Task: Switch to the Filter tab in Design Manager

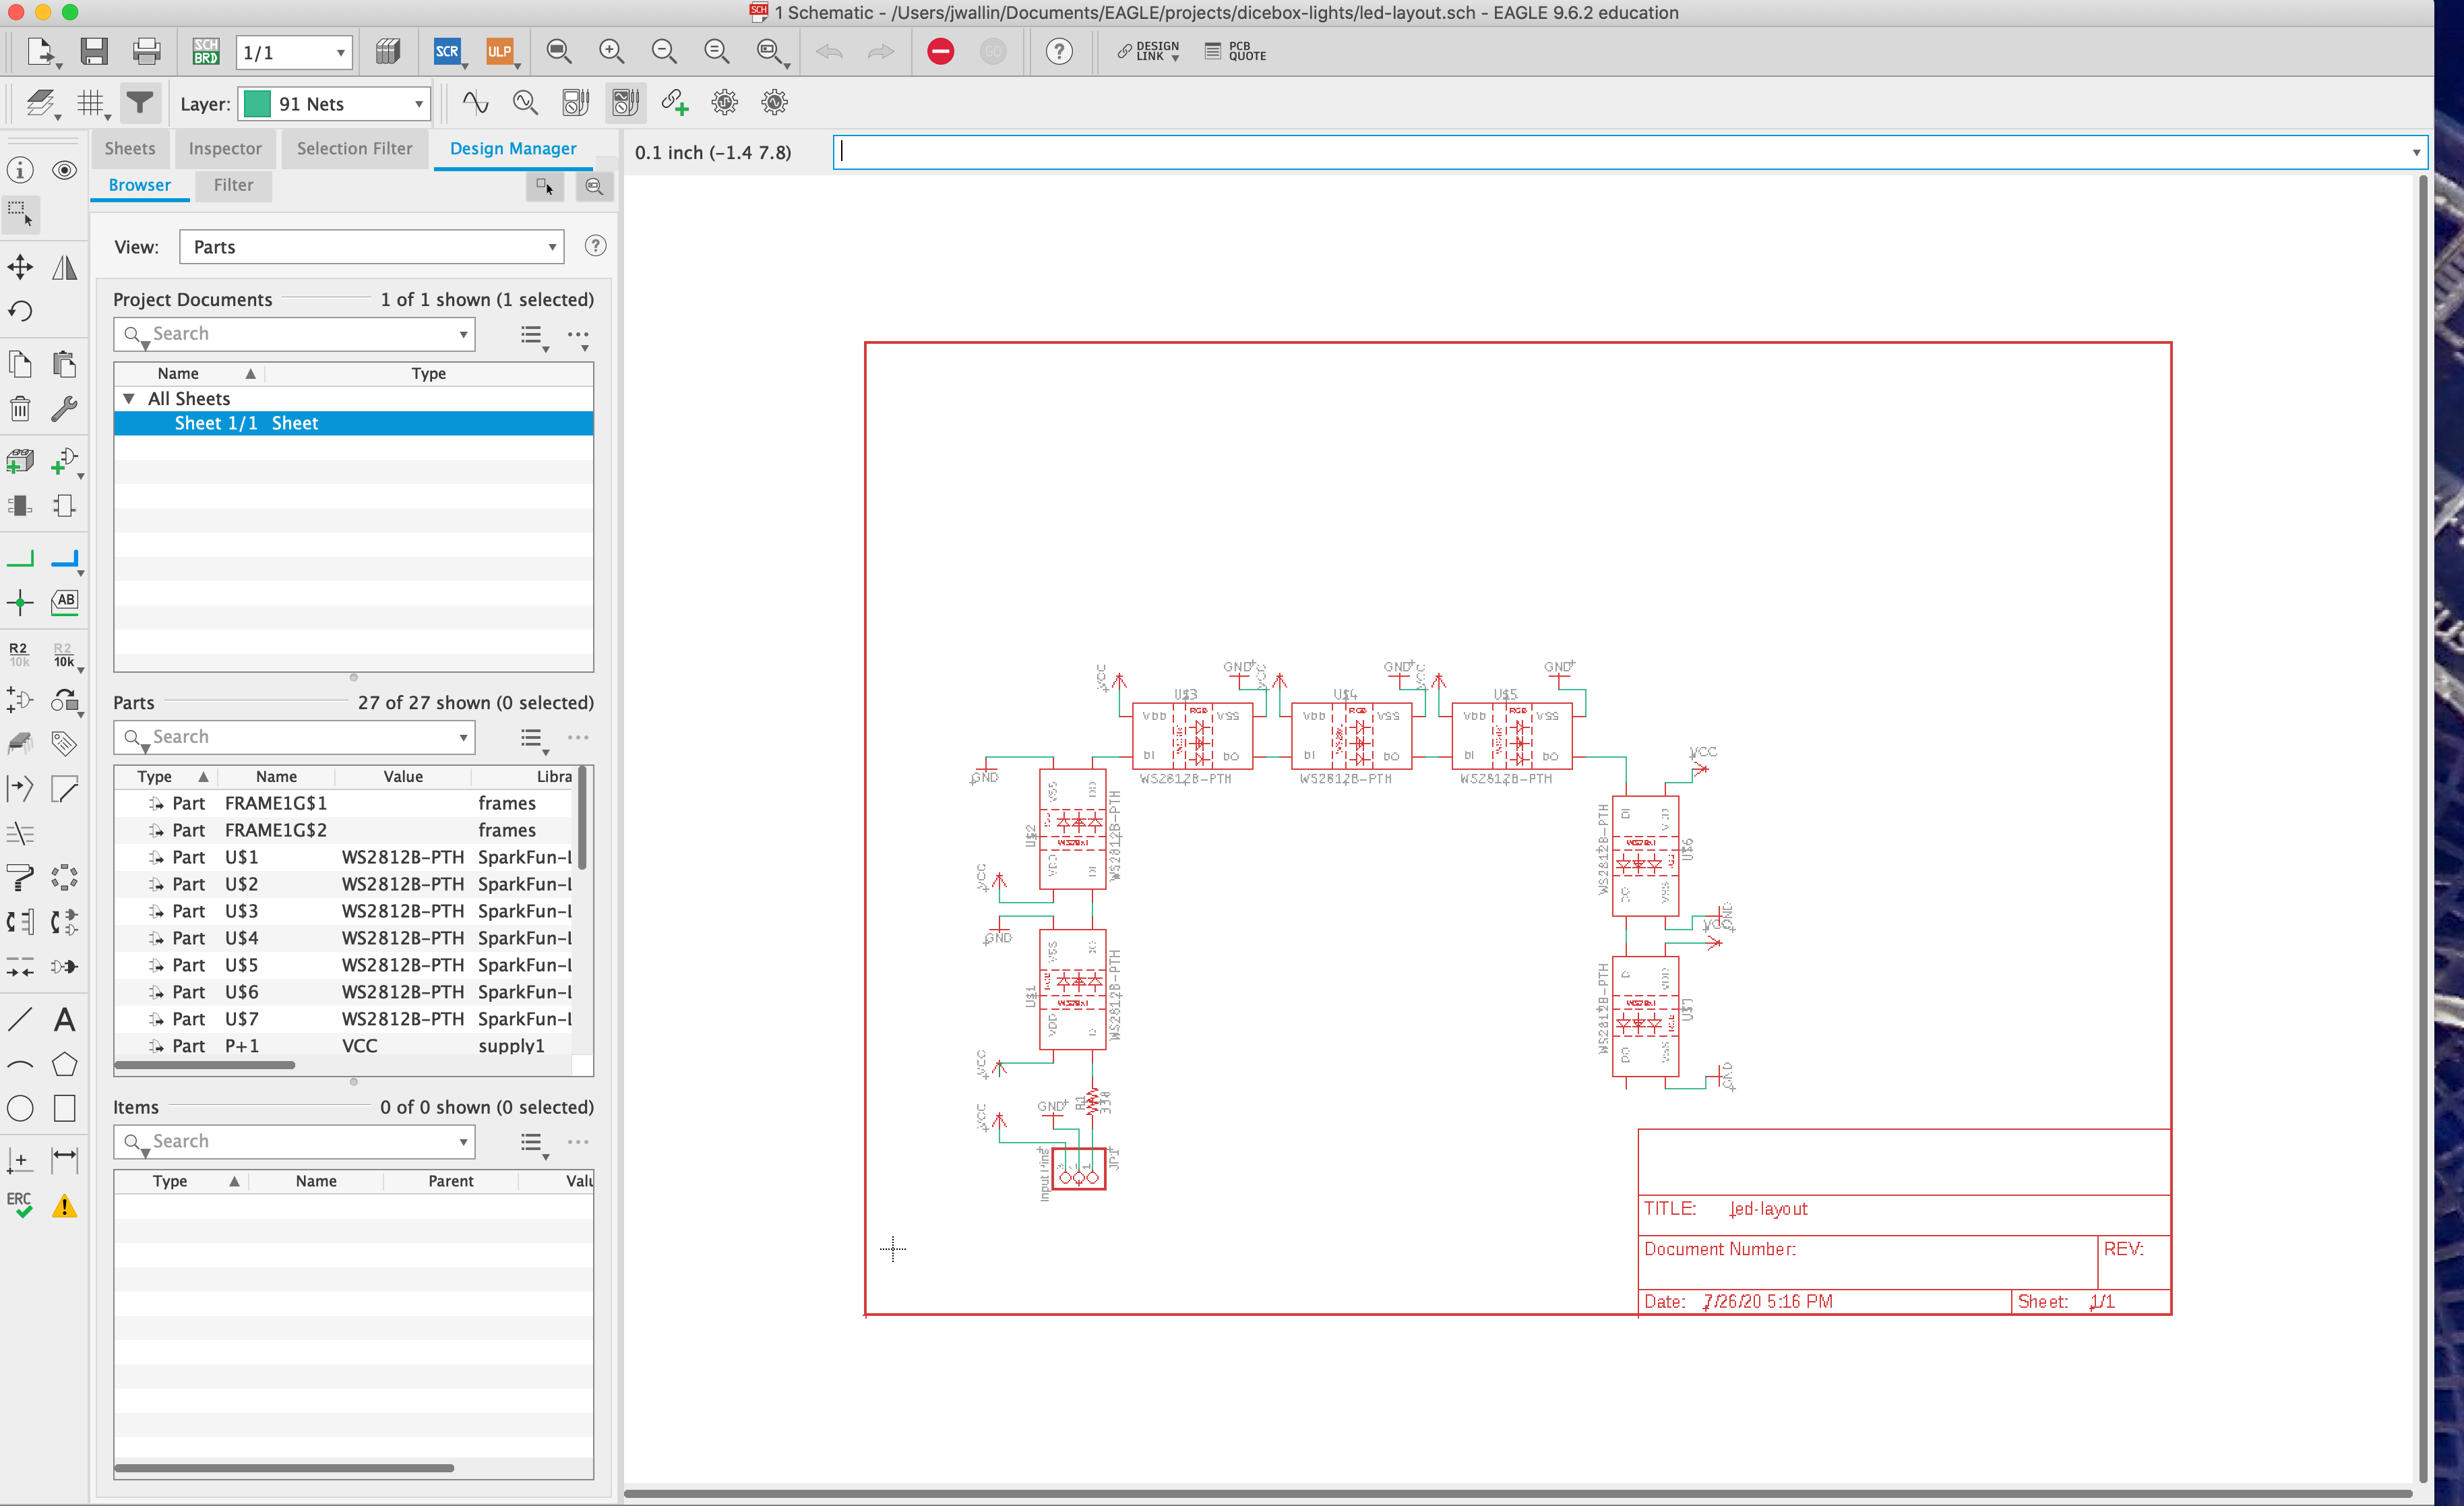Action: (233, 185)
